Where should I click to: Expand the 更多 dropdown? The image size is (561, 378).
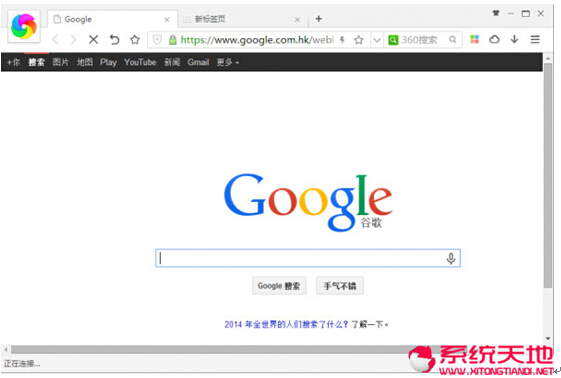coord(228,62)
